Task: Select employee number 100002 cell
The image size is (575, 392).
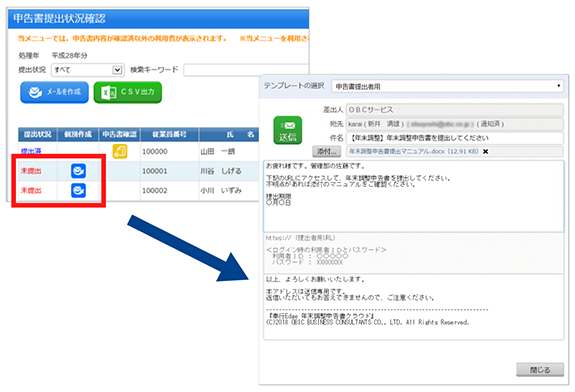Action: 155,190
